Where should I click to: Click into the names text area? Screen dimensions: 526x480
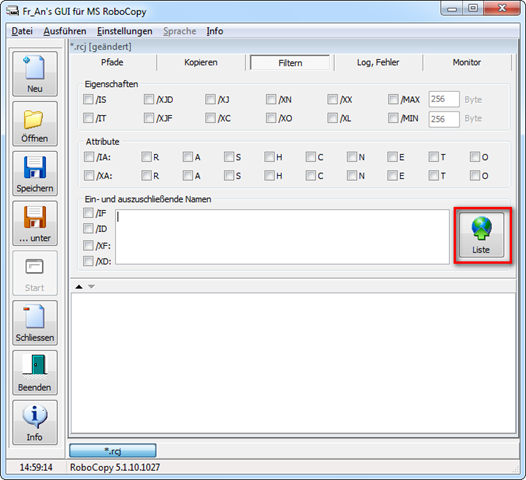tap(282, 237)
